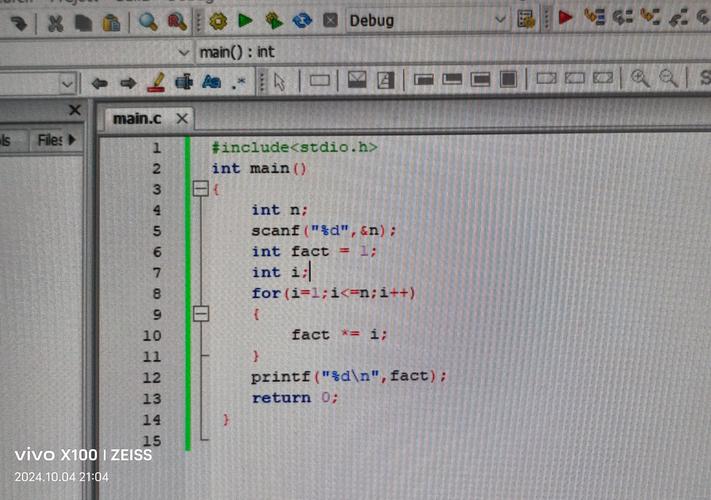Switch to the Files tab
Viewport: 711px width, 500px height.
[x=50, y=140]
